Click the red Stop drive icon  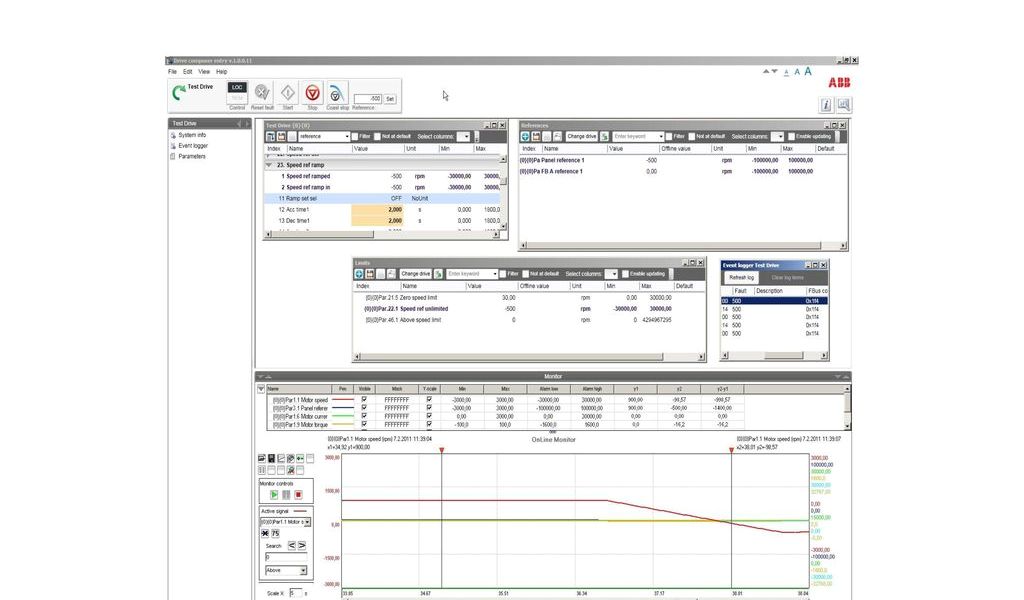click(x=312, y=93)
